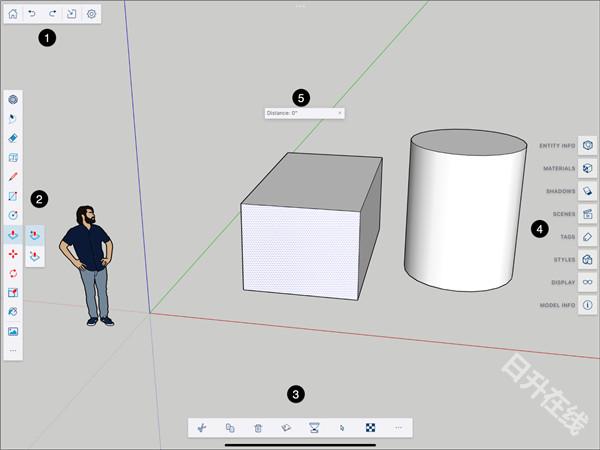Choose the upper Push/Pull variant in flyout
This screenshot has width=600, height=450.
pos(35,235)
